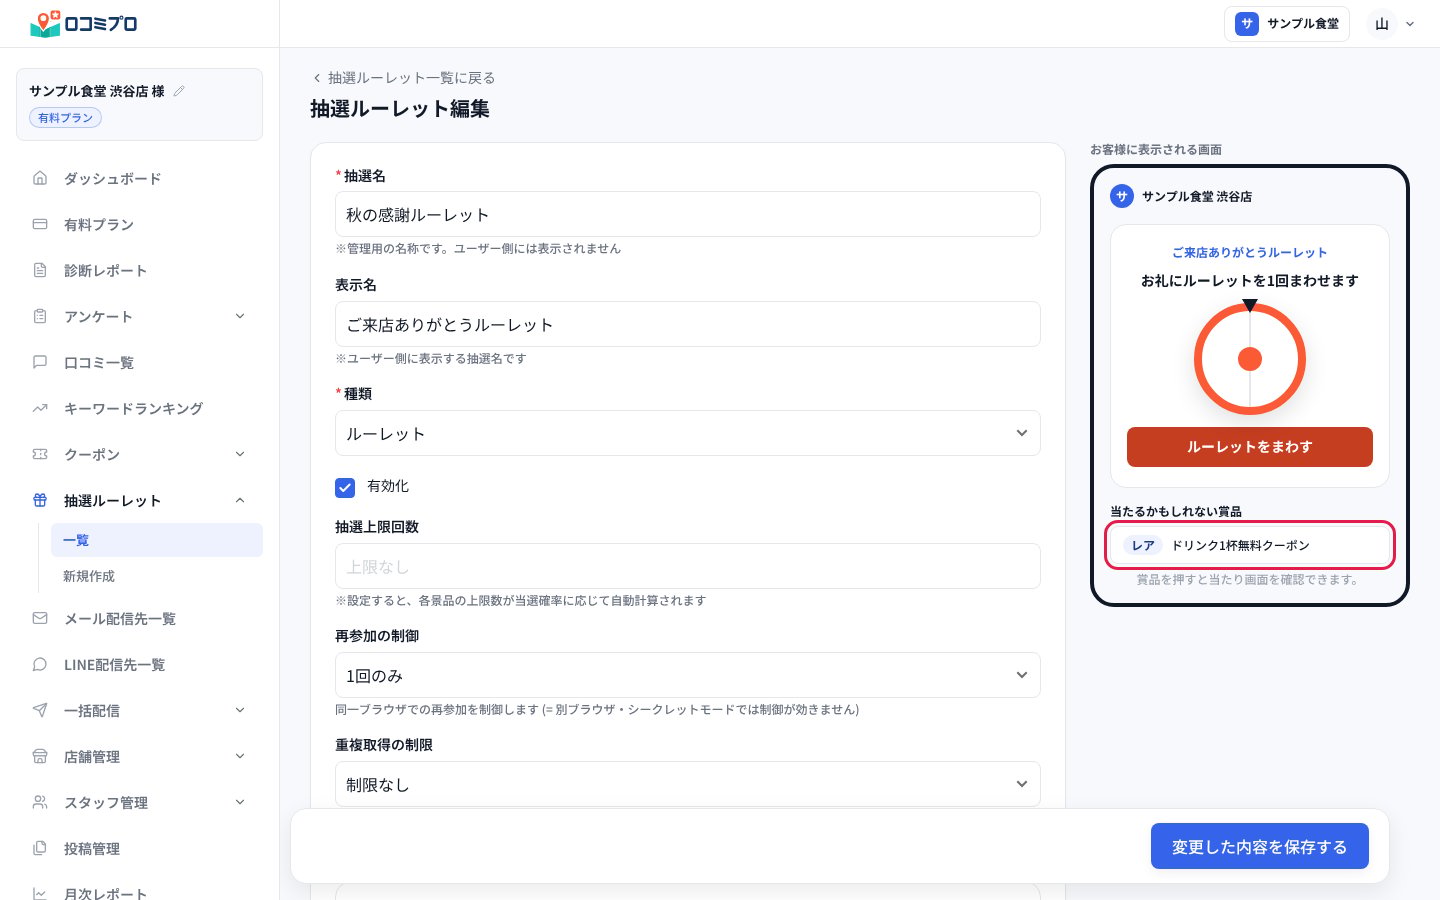Image resolution: width=1440 pixels, height=900 pixels.
Task: Click the 口コミ一覧 speech bubble icon
Action: [40, 362]
